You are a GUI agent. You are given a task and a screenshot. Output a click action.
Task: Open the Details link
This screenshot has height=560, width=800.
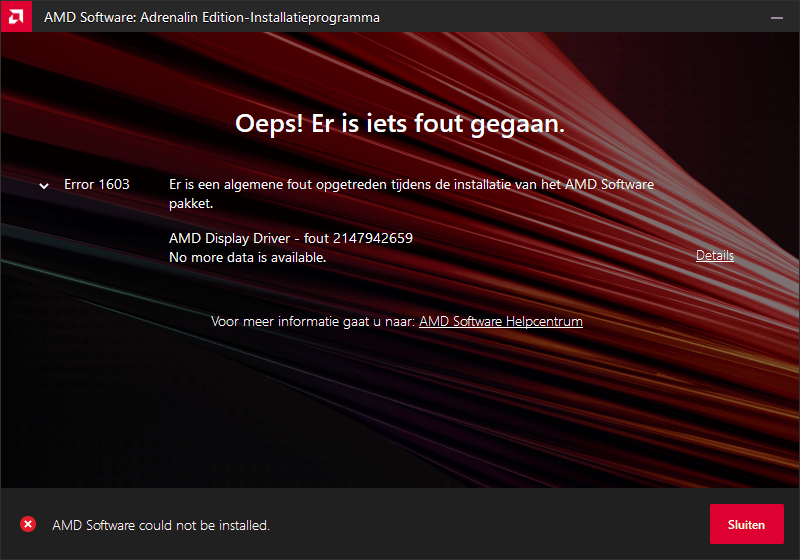(715, 256)
